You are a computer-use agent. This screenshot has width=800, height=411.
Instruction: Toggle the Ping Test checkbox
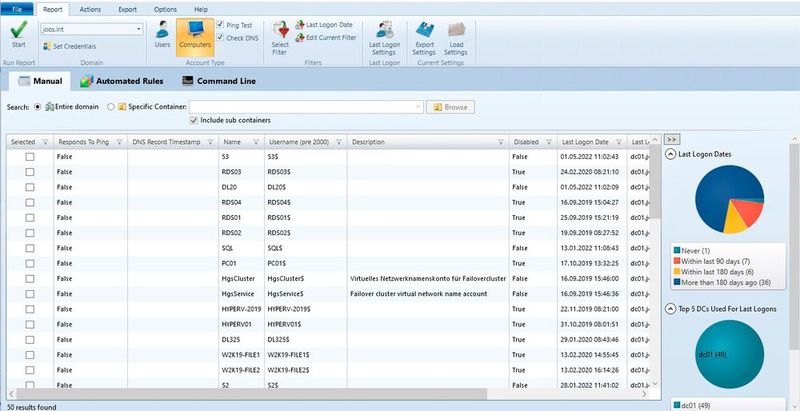221,26
